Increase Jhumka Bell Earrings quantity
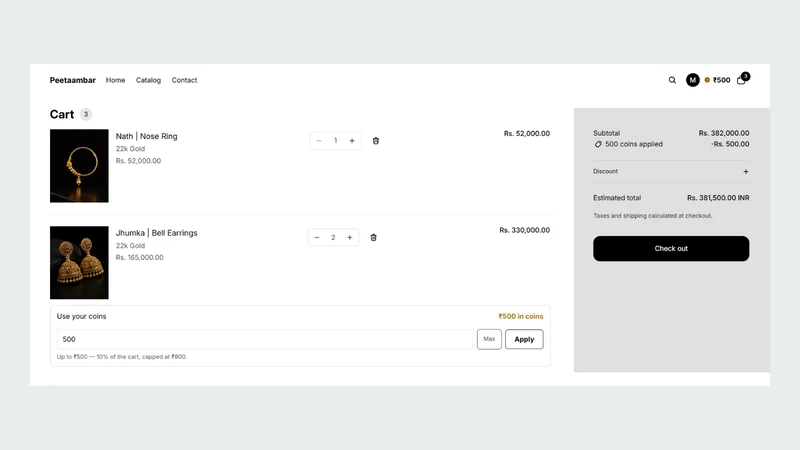Viewport: 800px width, 450px height. (349, 237)
